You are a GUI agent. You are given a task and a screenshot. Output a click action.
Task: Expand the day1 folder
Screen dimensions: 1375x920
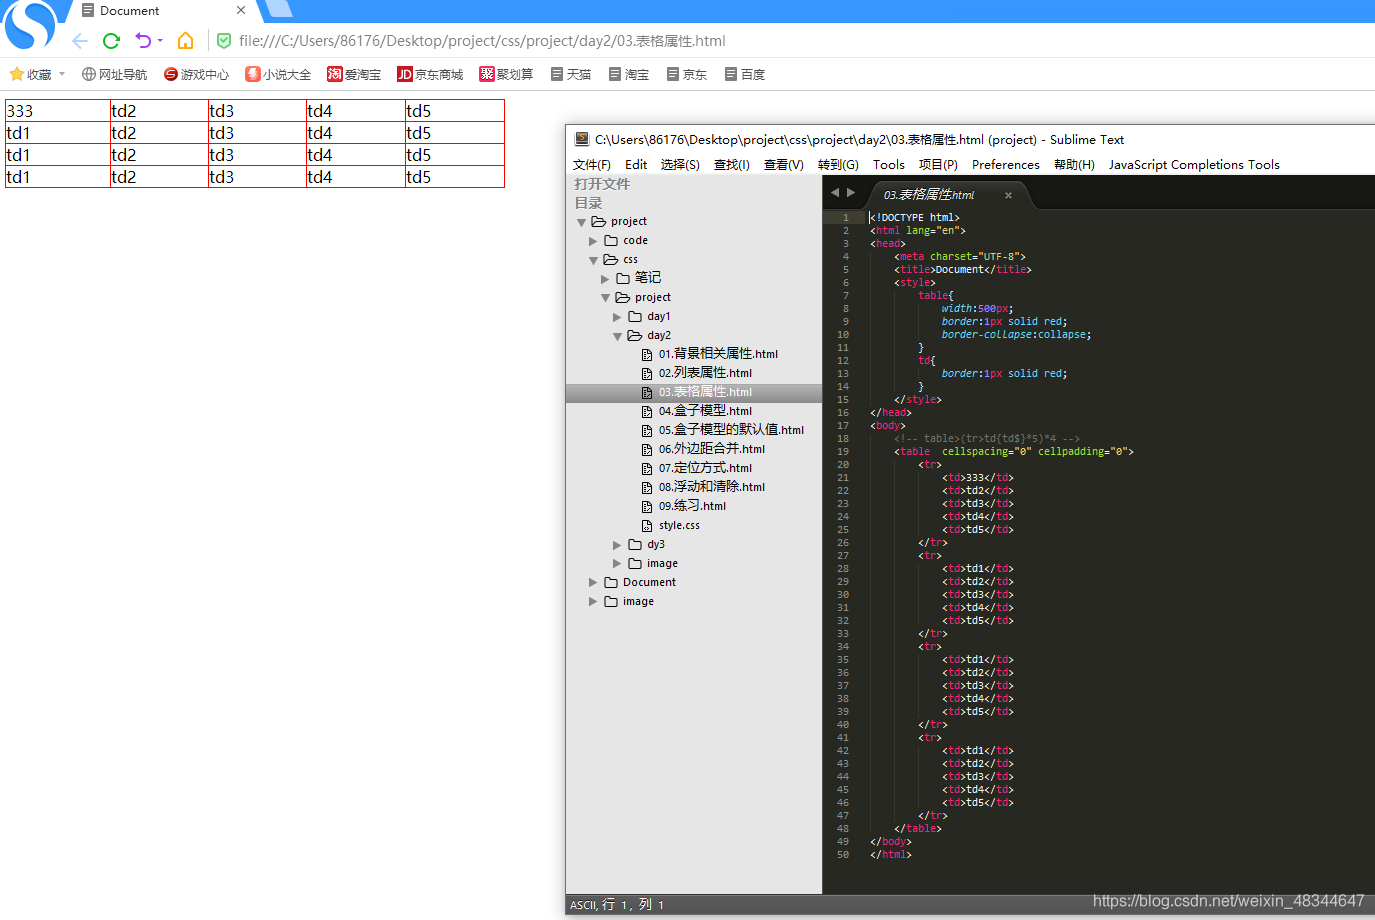pyautogui.click(x=617, y=317)
